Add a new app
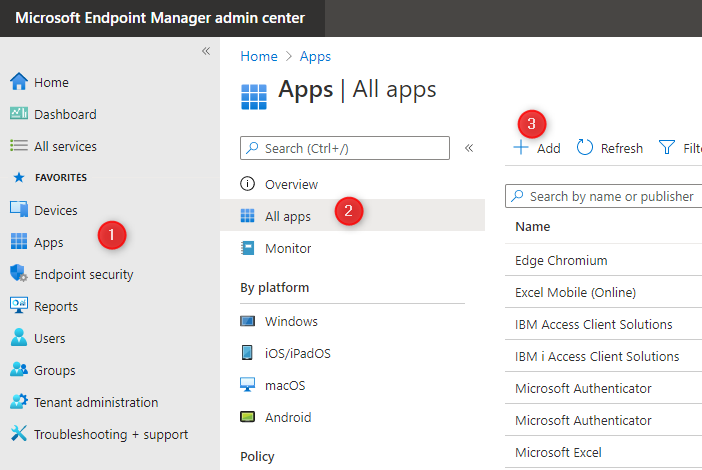 tap(537, 148)
